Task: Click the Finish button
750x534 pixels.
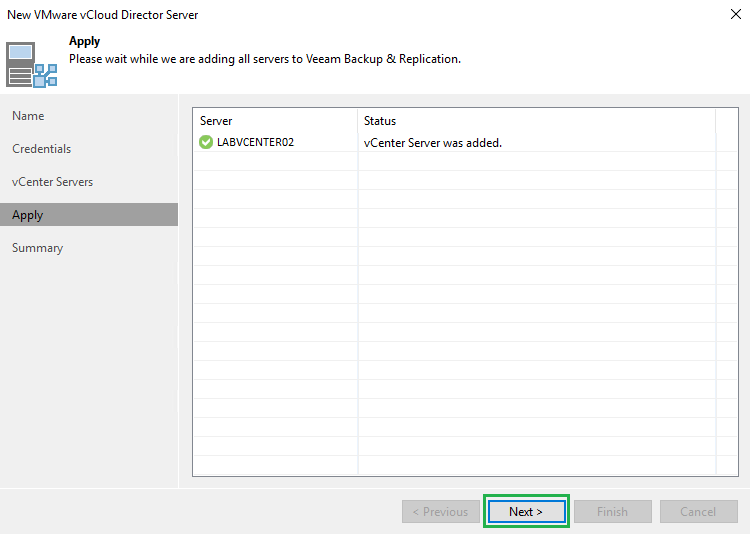Action: (x=612, y=512)
